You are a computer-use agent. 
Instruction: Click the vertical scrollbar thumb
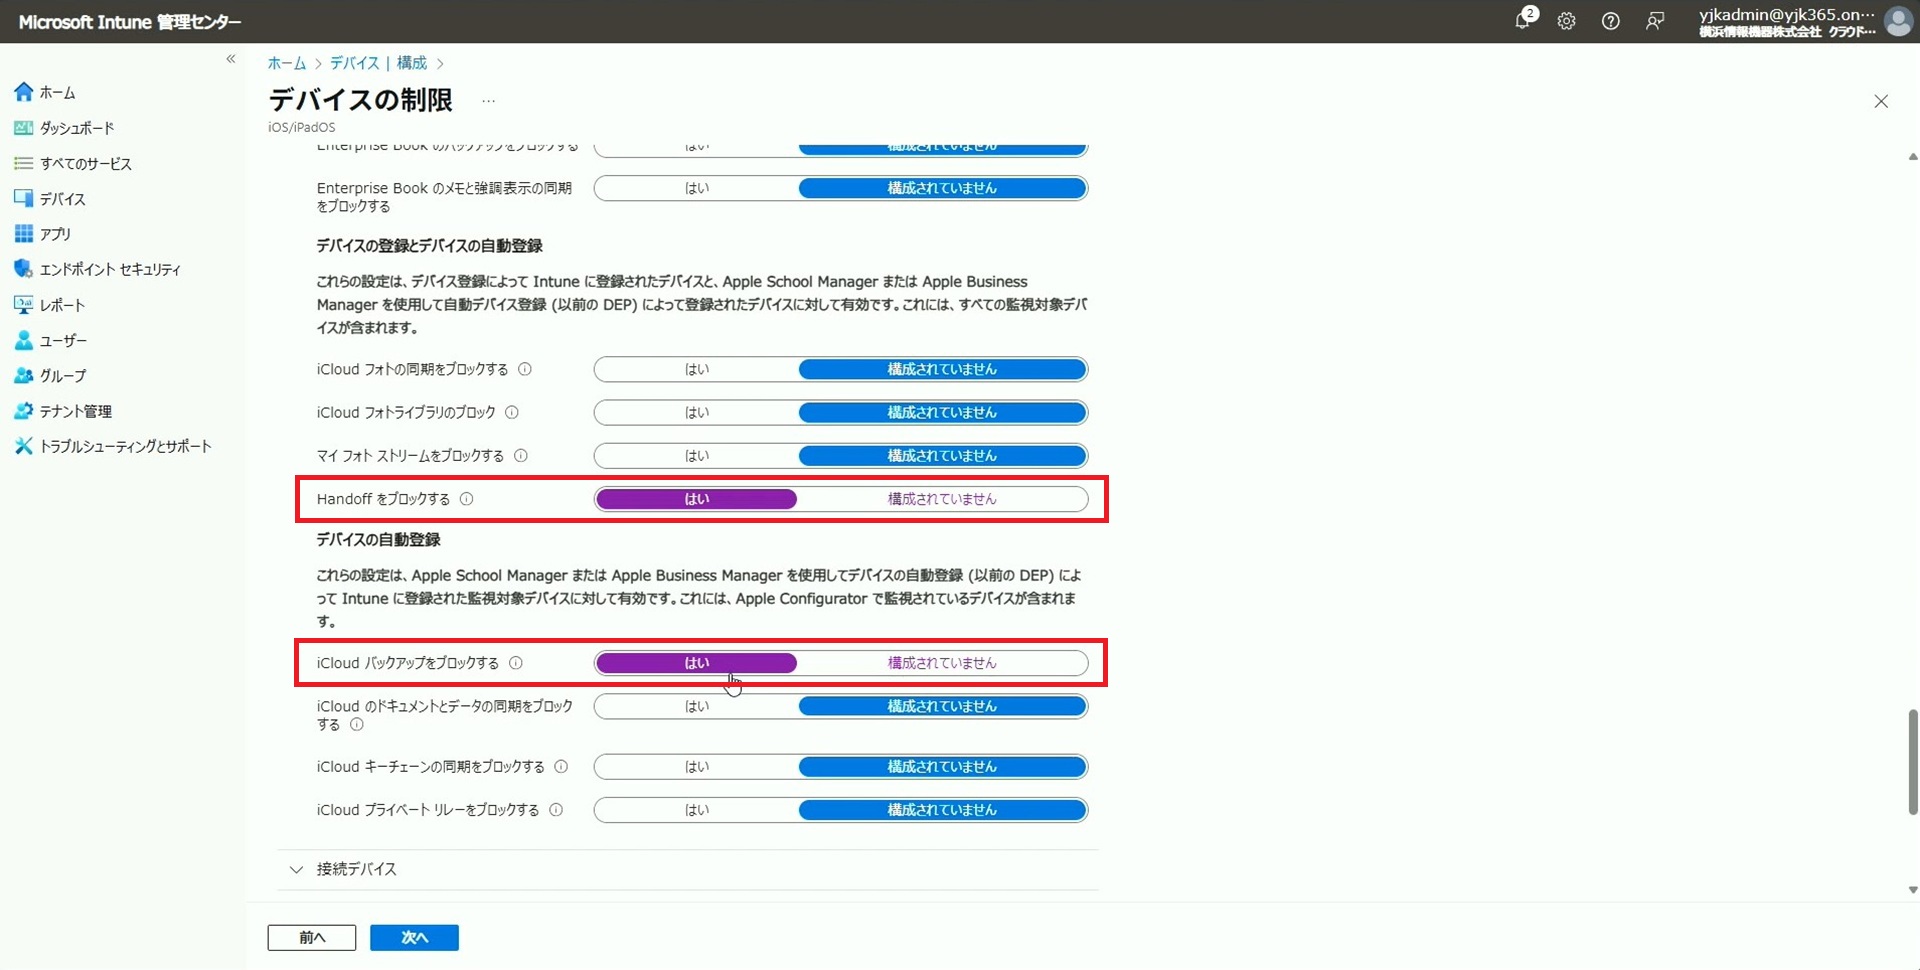(1912, 760)
